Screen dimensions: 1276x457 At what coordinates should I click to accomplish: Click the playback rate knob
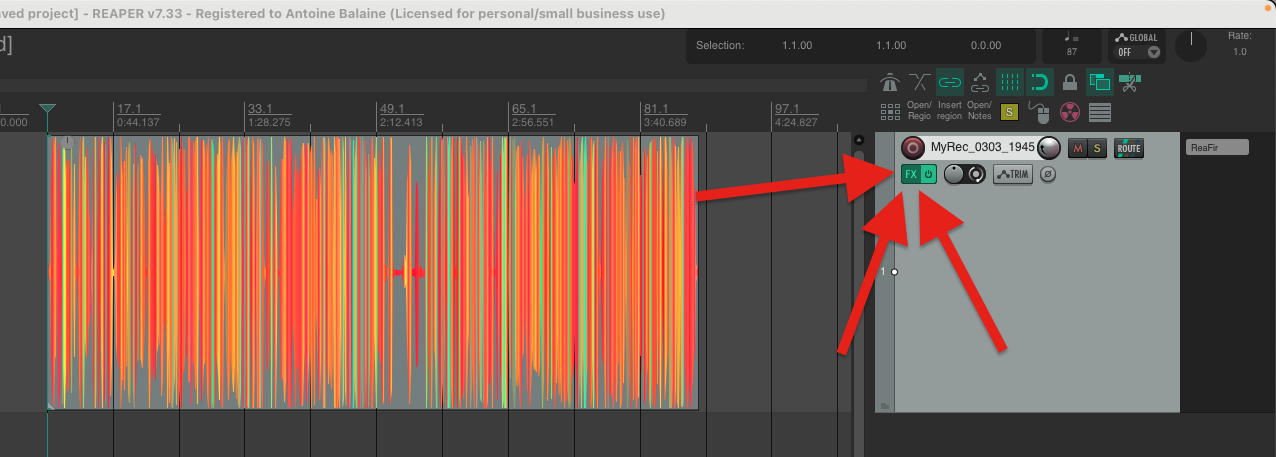(x=1191, y=45)
